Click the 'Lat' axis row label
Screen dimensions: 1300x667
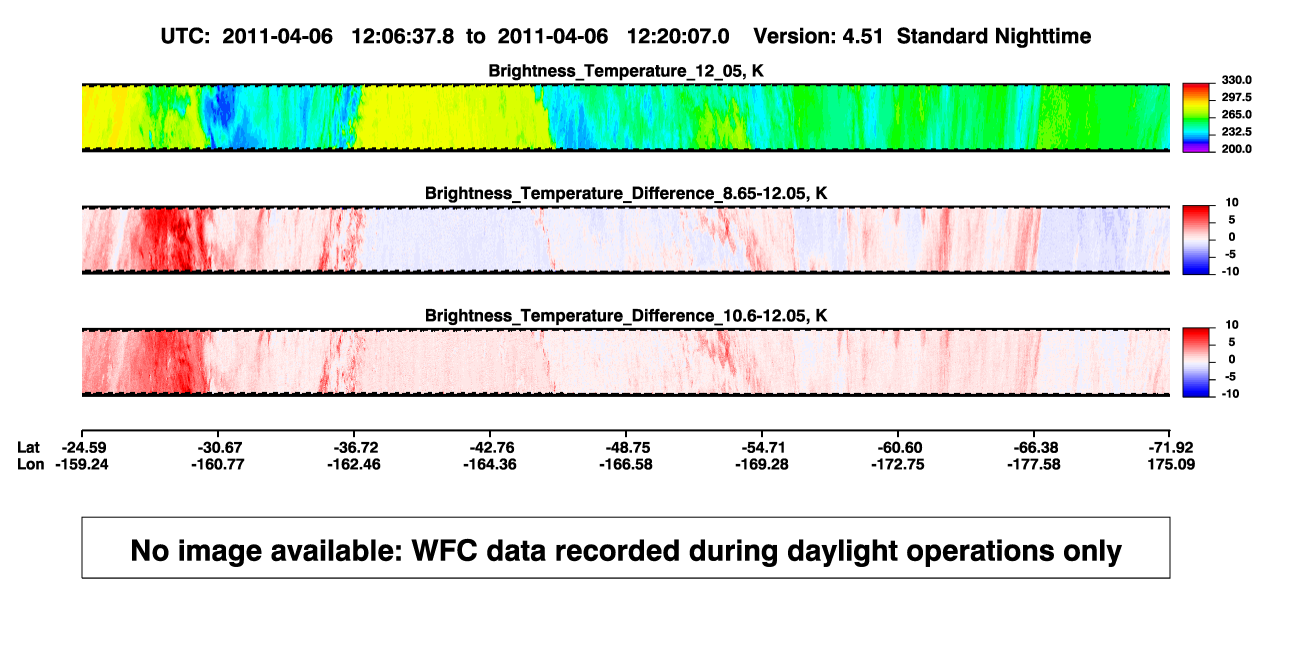tap(29, 447)
